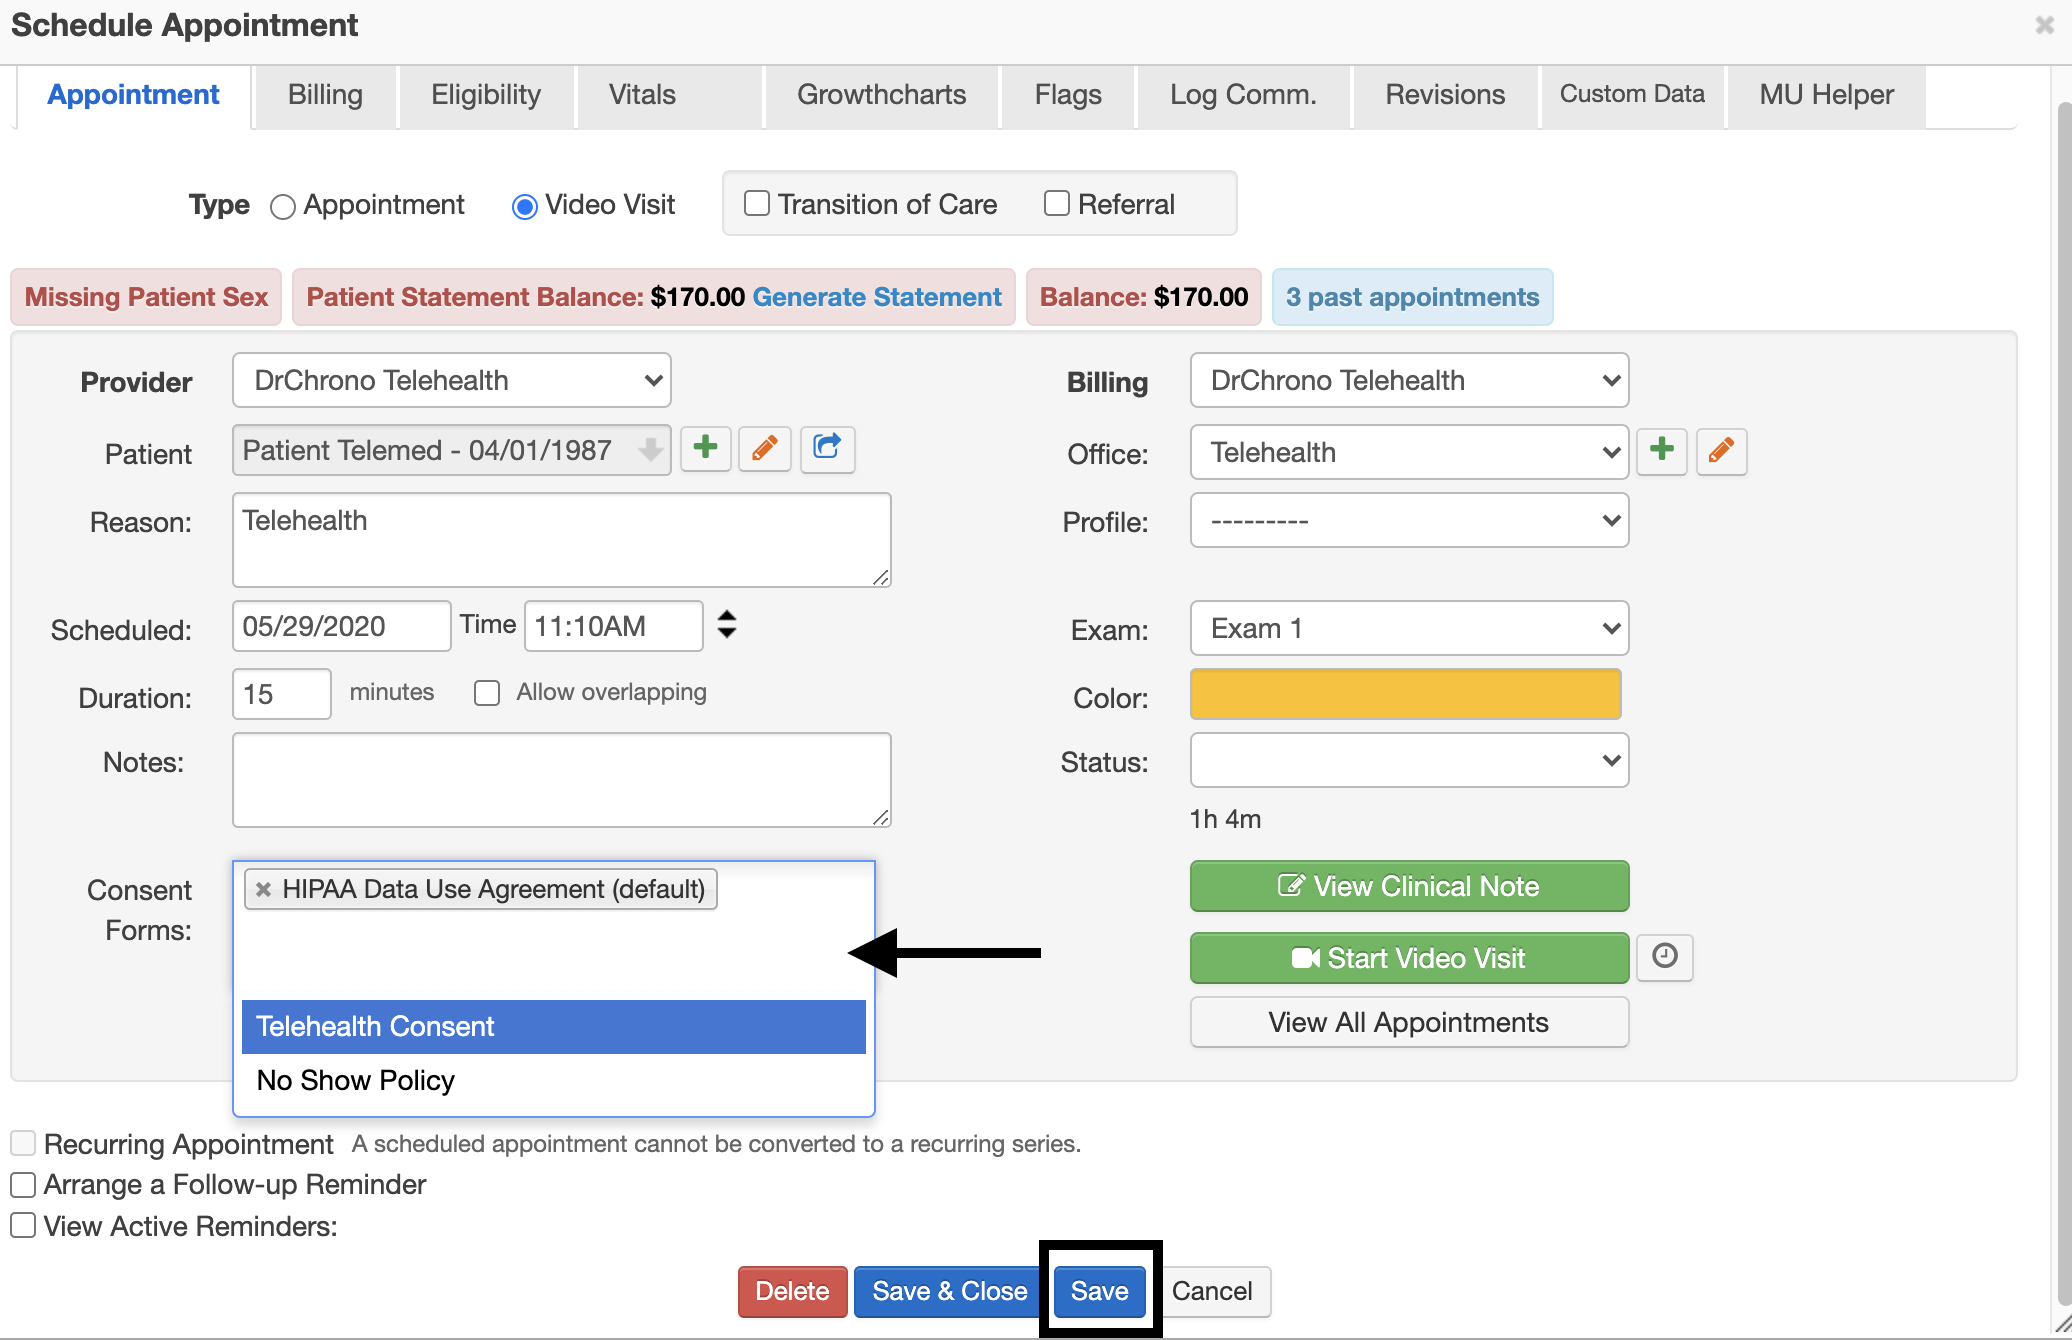Image resolution: width=2072 pixels, height=1340 pixels.
Task: Click Start Video Visit button
Action: coord(1409,958)
